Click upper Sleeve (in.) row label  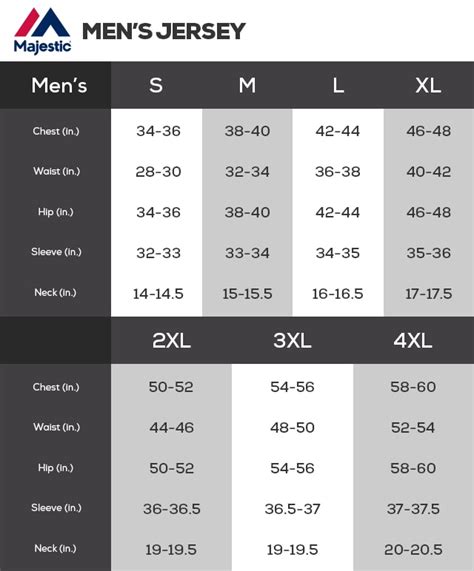56,252
